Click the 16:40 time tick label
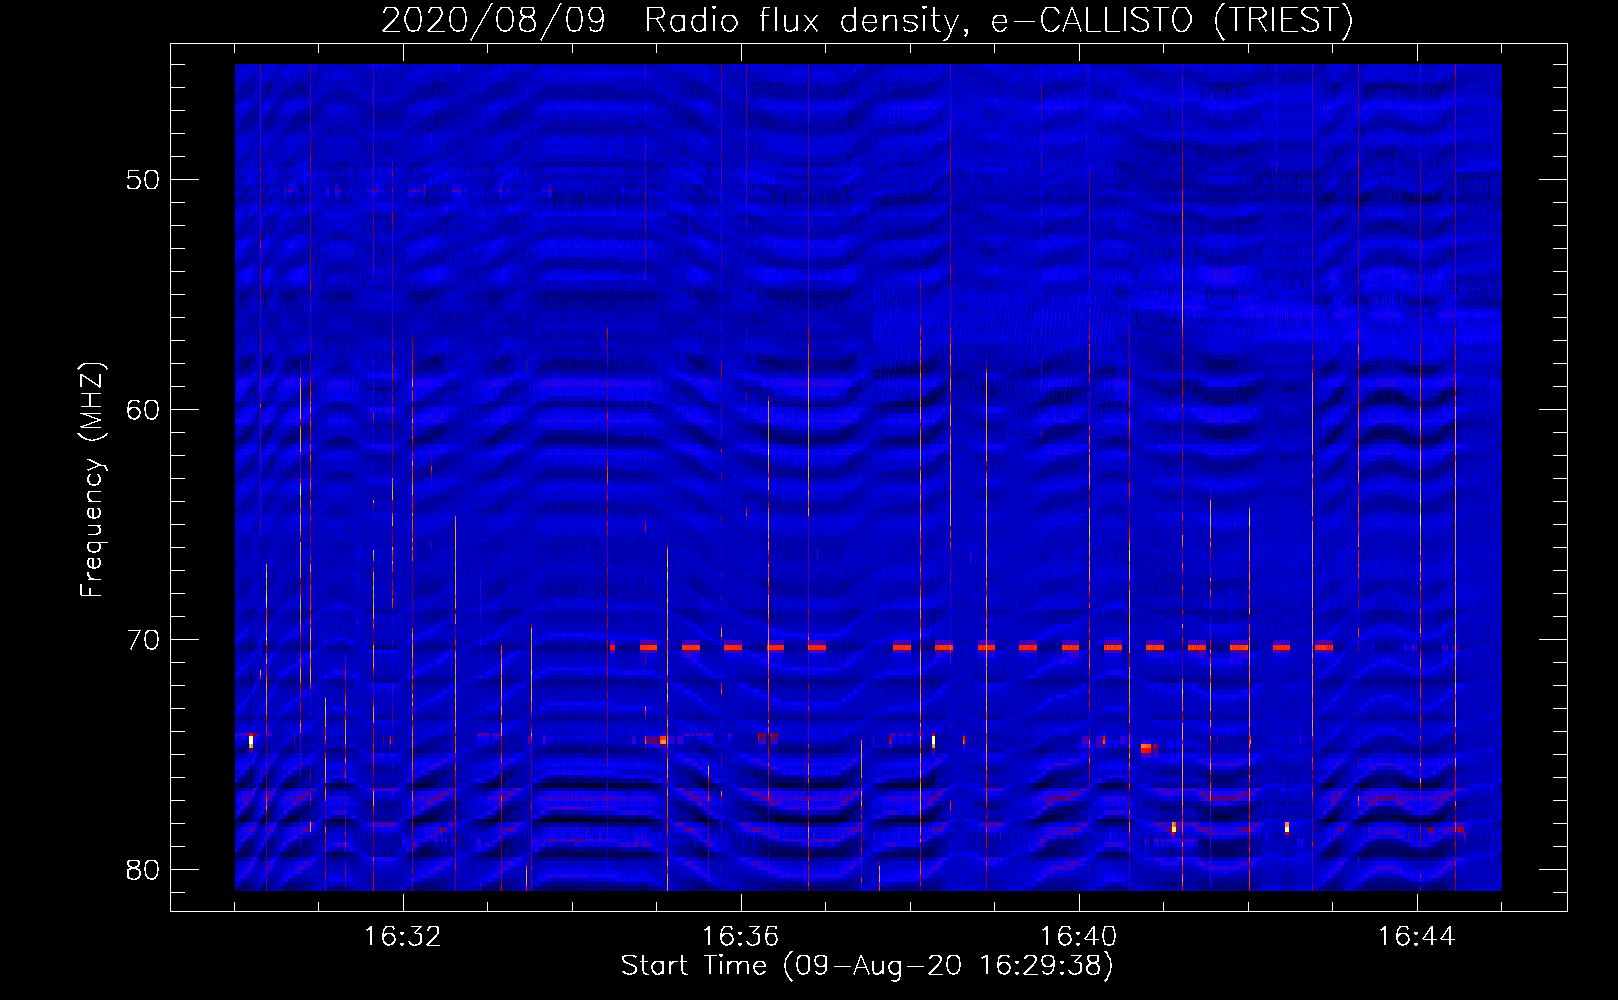The height and width of the screenshot is (1000, 1618). coord(1079,937)
